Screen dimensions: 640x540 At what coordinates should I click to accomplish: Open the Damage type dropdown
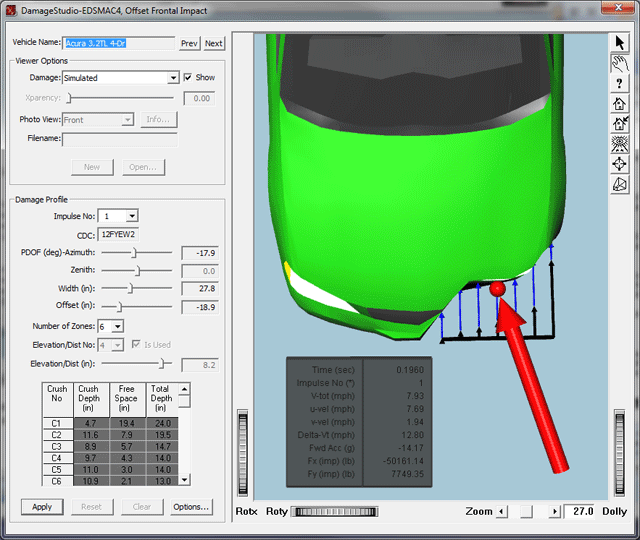[x=173, y=77]
